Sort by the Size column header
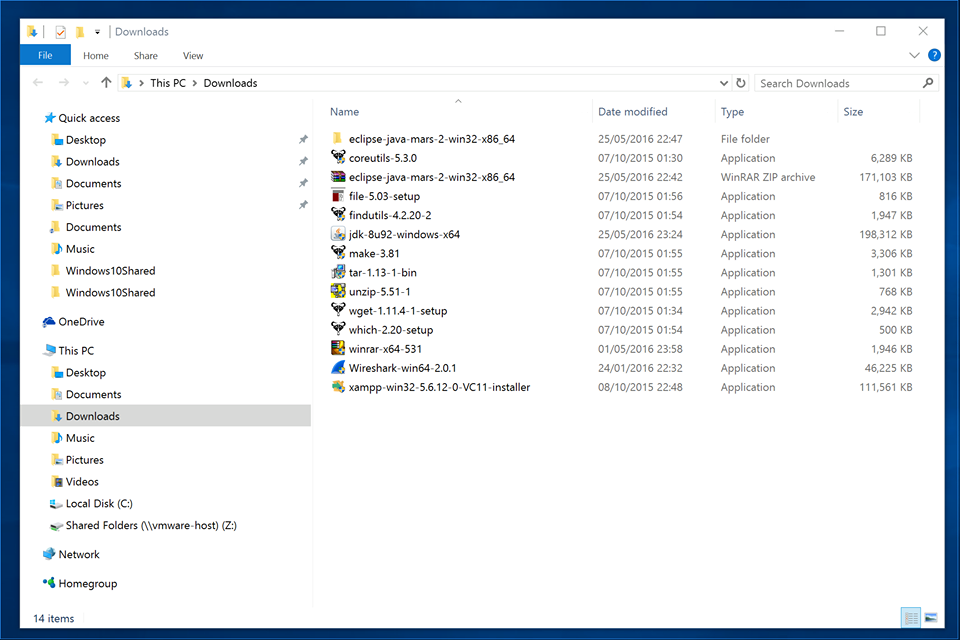The image size is (960, 640). tap(853, 112)
